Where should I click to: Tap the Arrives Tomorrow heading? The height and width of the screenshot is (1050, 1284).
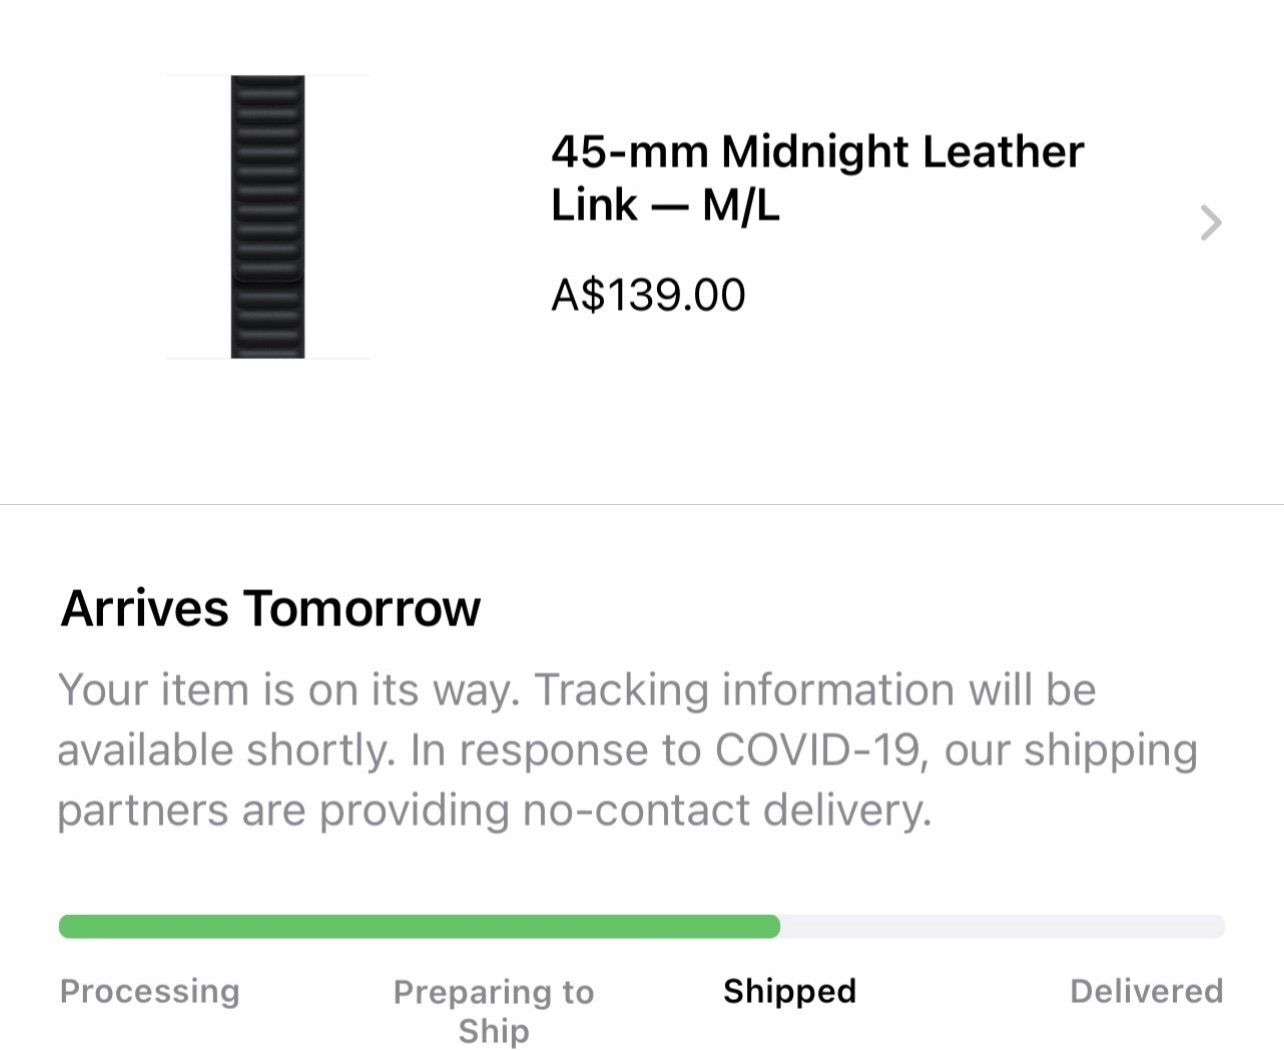[x=271, y=608]
